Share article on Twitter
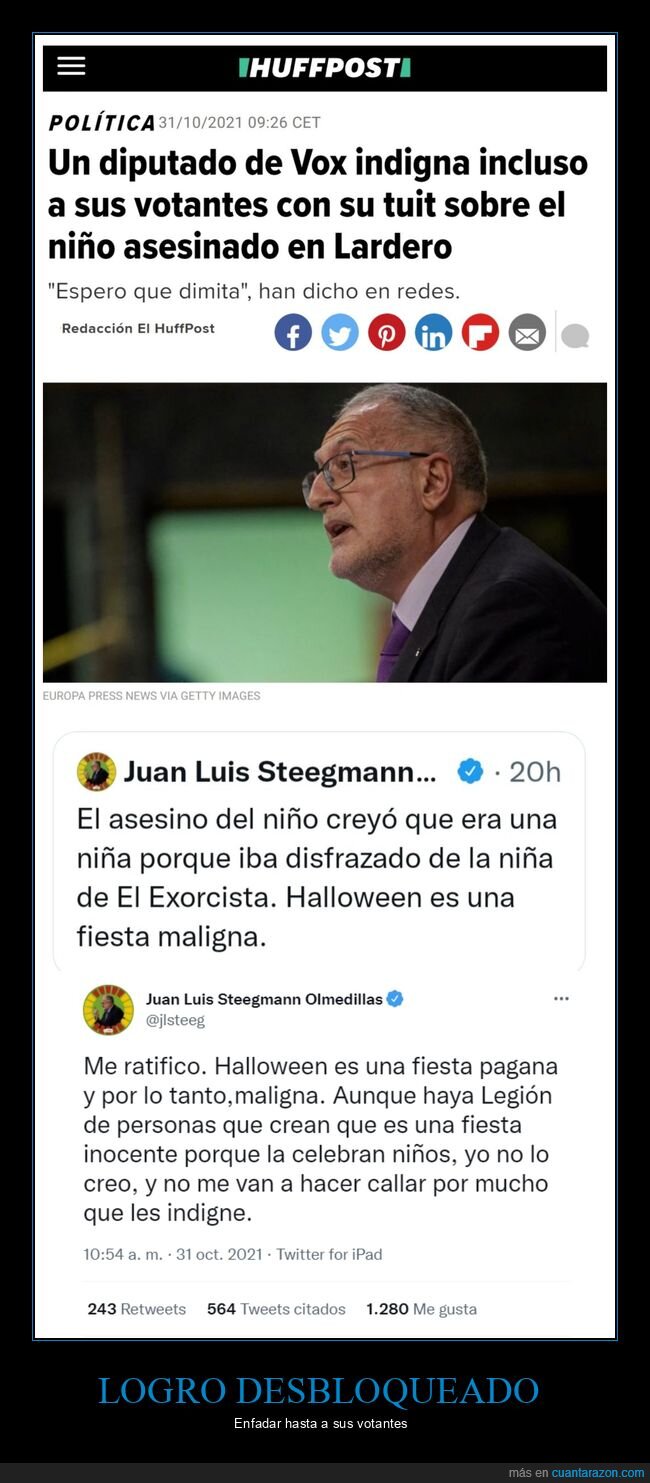This screenshot has height=1483, width=650. pyautogui.click(x=340, y=332)
